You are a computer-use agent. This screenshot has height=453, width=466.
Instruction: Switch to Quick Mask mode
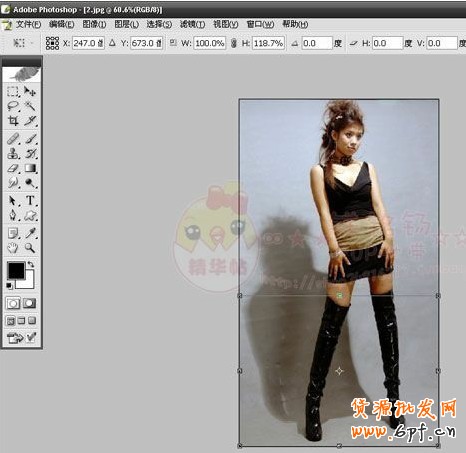(x=30, y=303)
